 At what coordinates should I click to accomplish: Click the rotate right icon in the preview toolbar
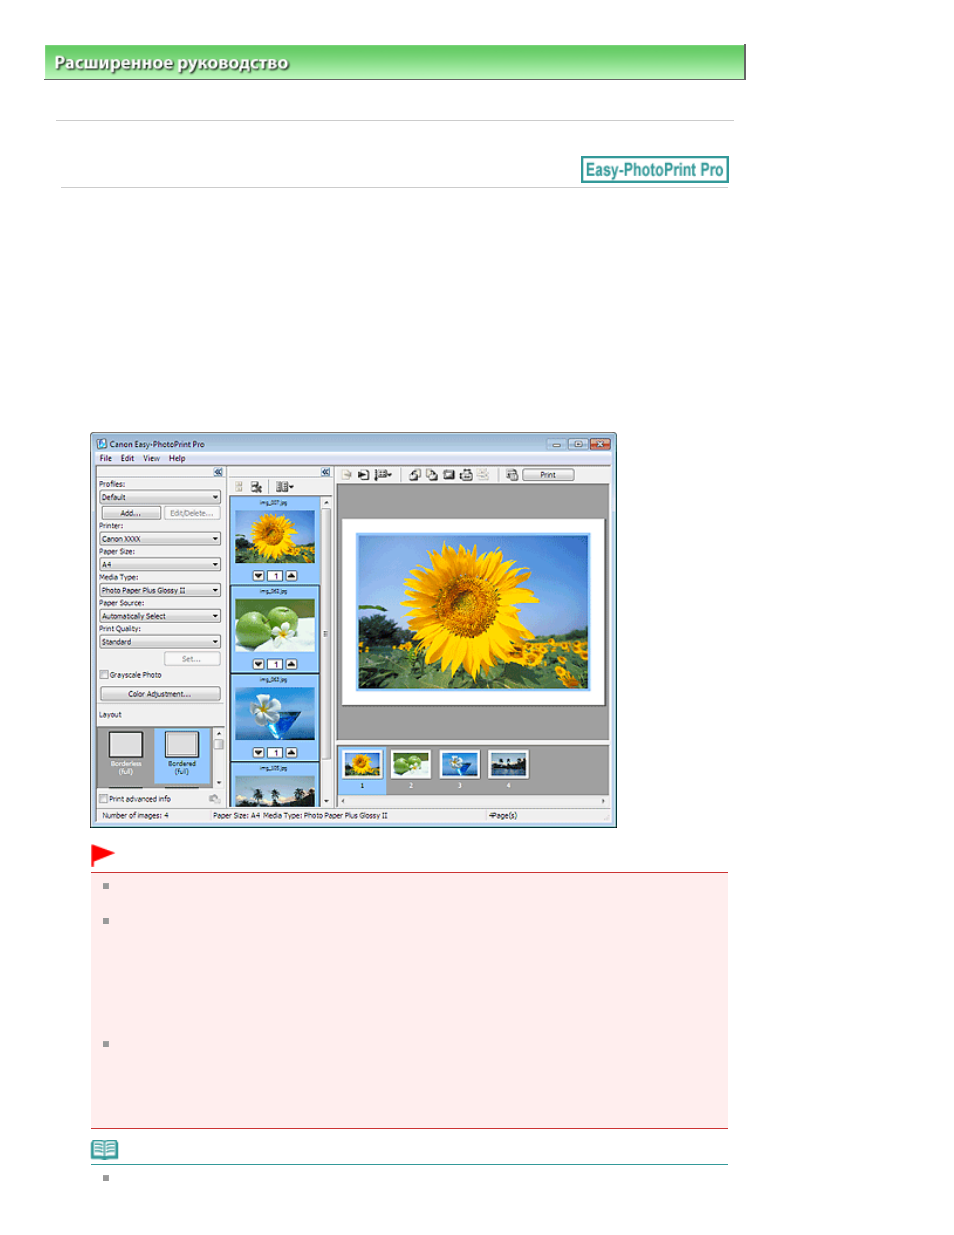tap(431, 475)
